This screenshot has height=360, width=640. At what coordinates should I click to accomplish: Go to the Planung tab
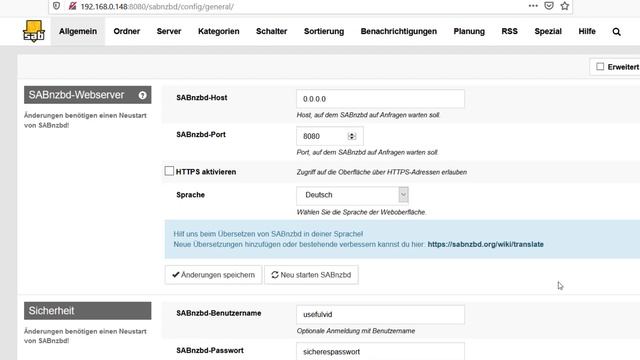[x=469, y=31]
